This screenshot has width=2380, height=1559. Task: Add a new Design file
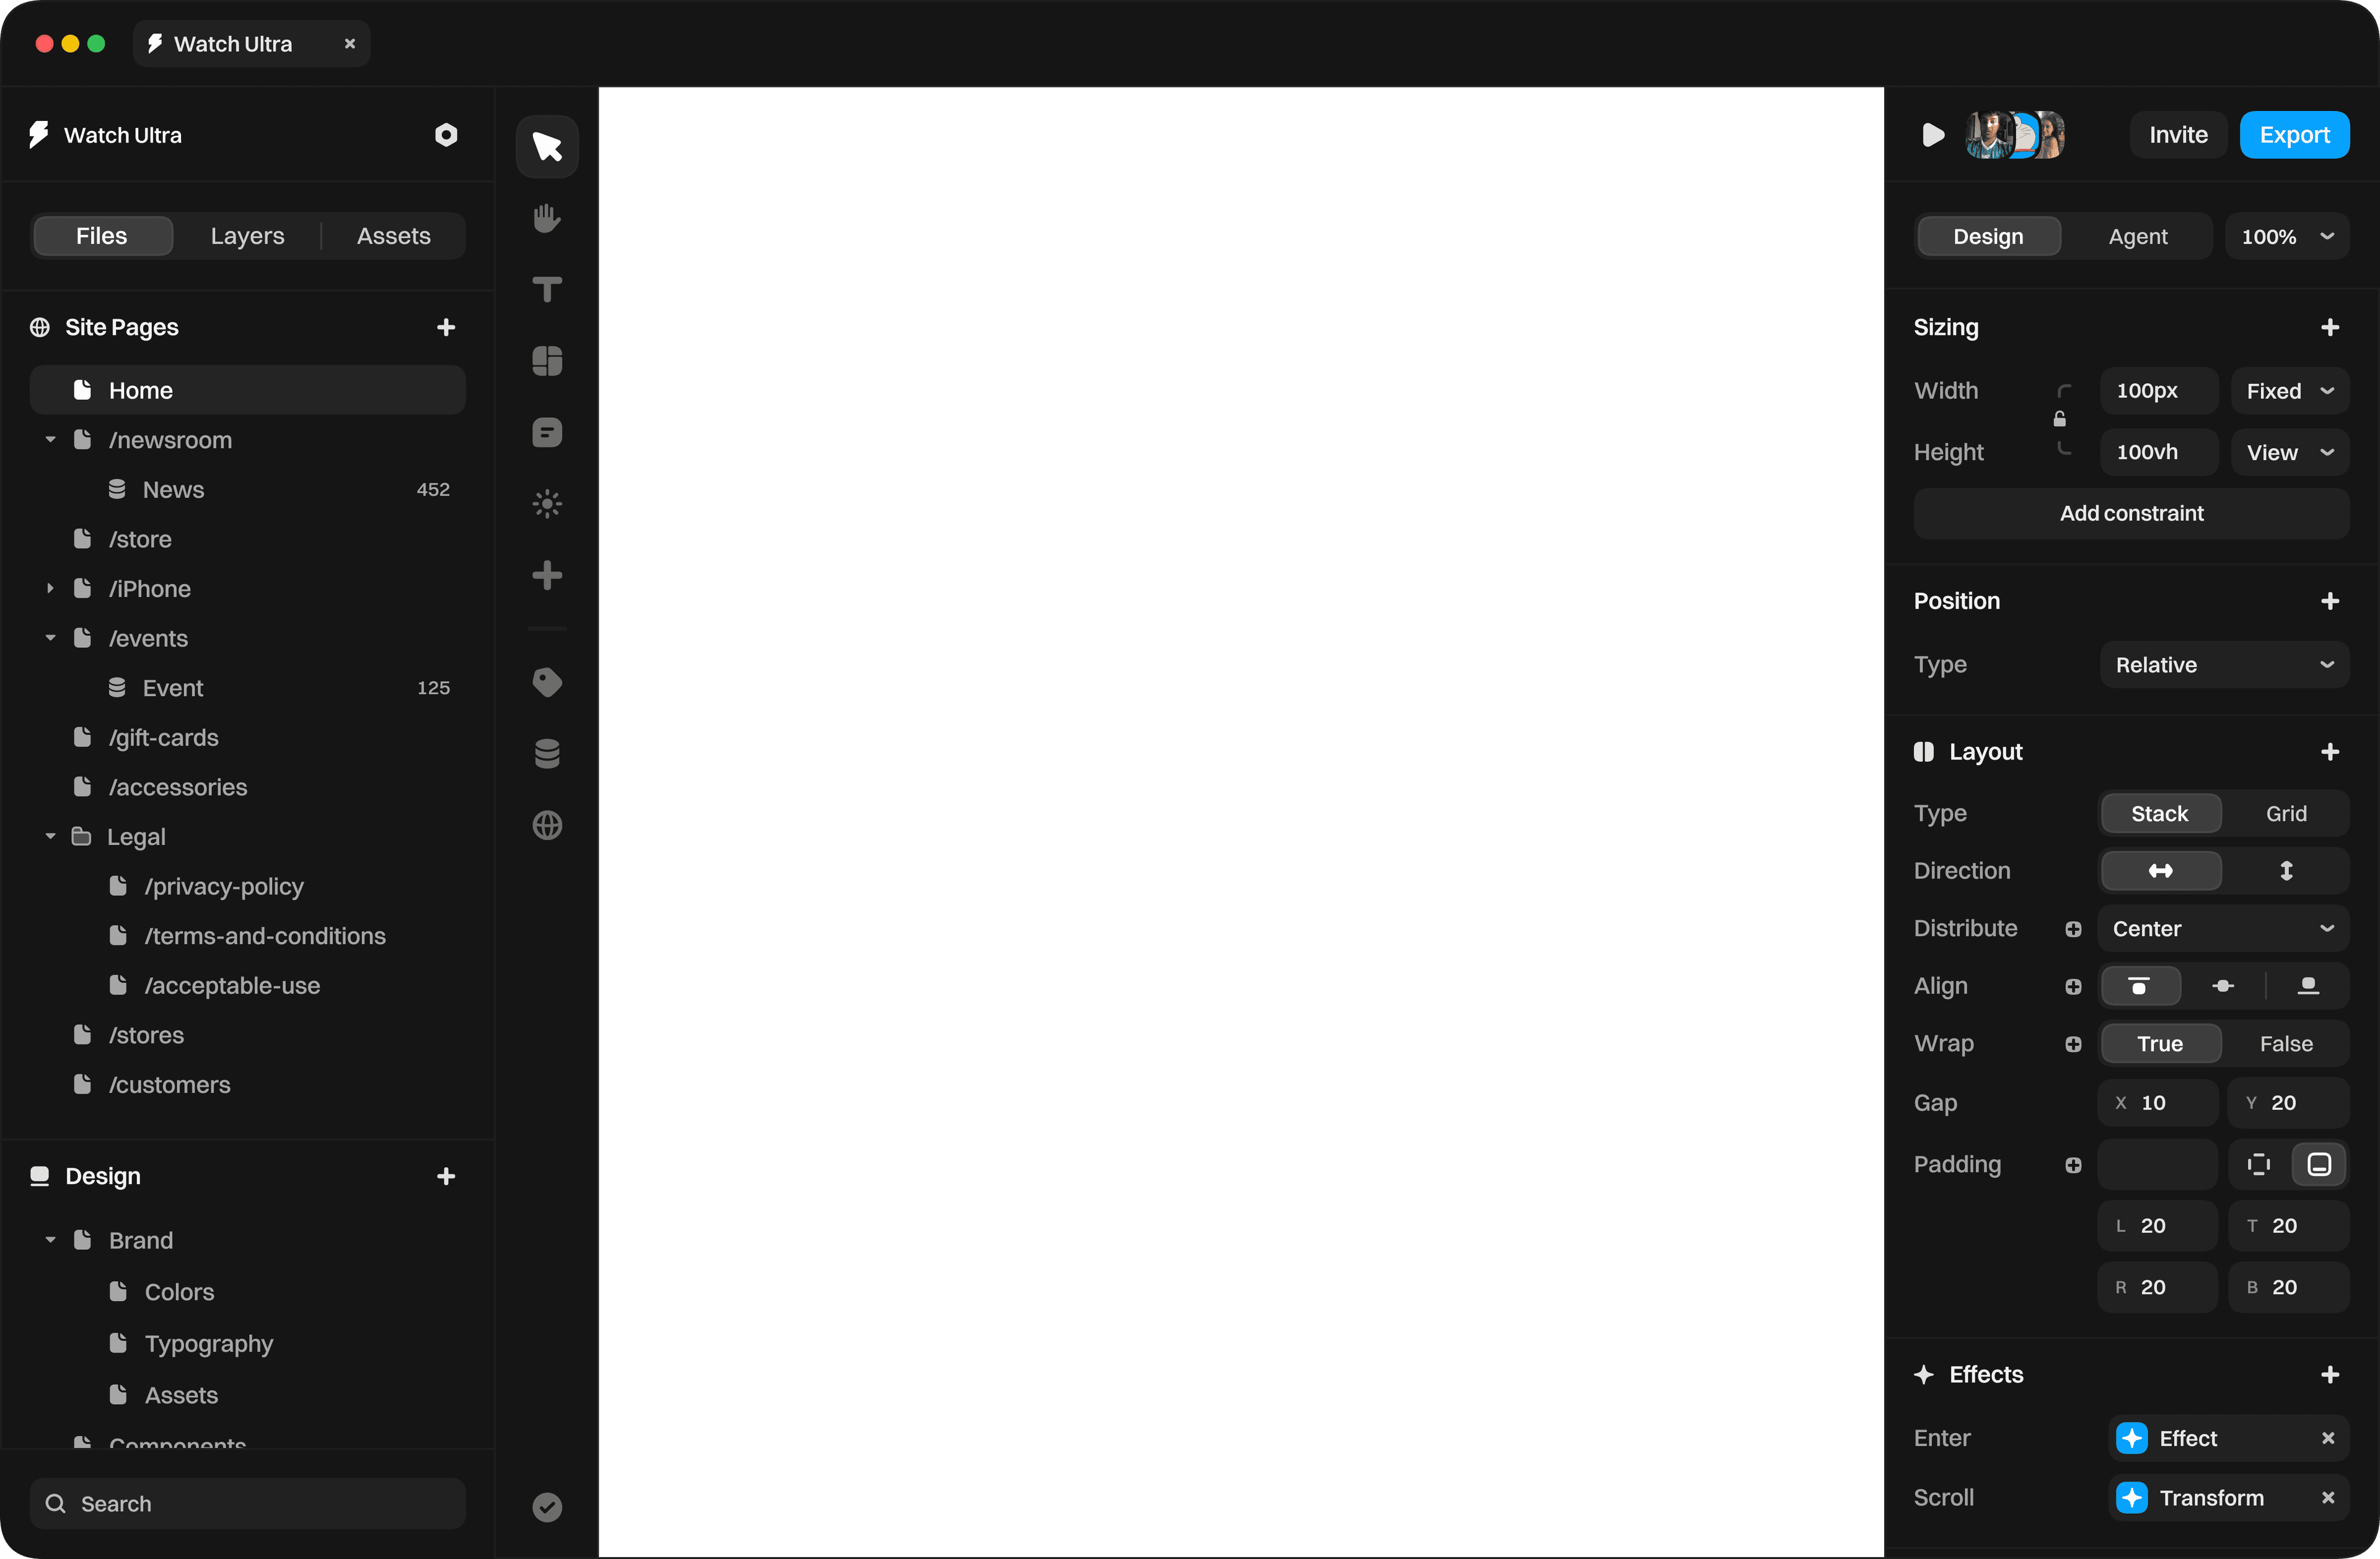(x=446, y=1176)
